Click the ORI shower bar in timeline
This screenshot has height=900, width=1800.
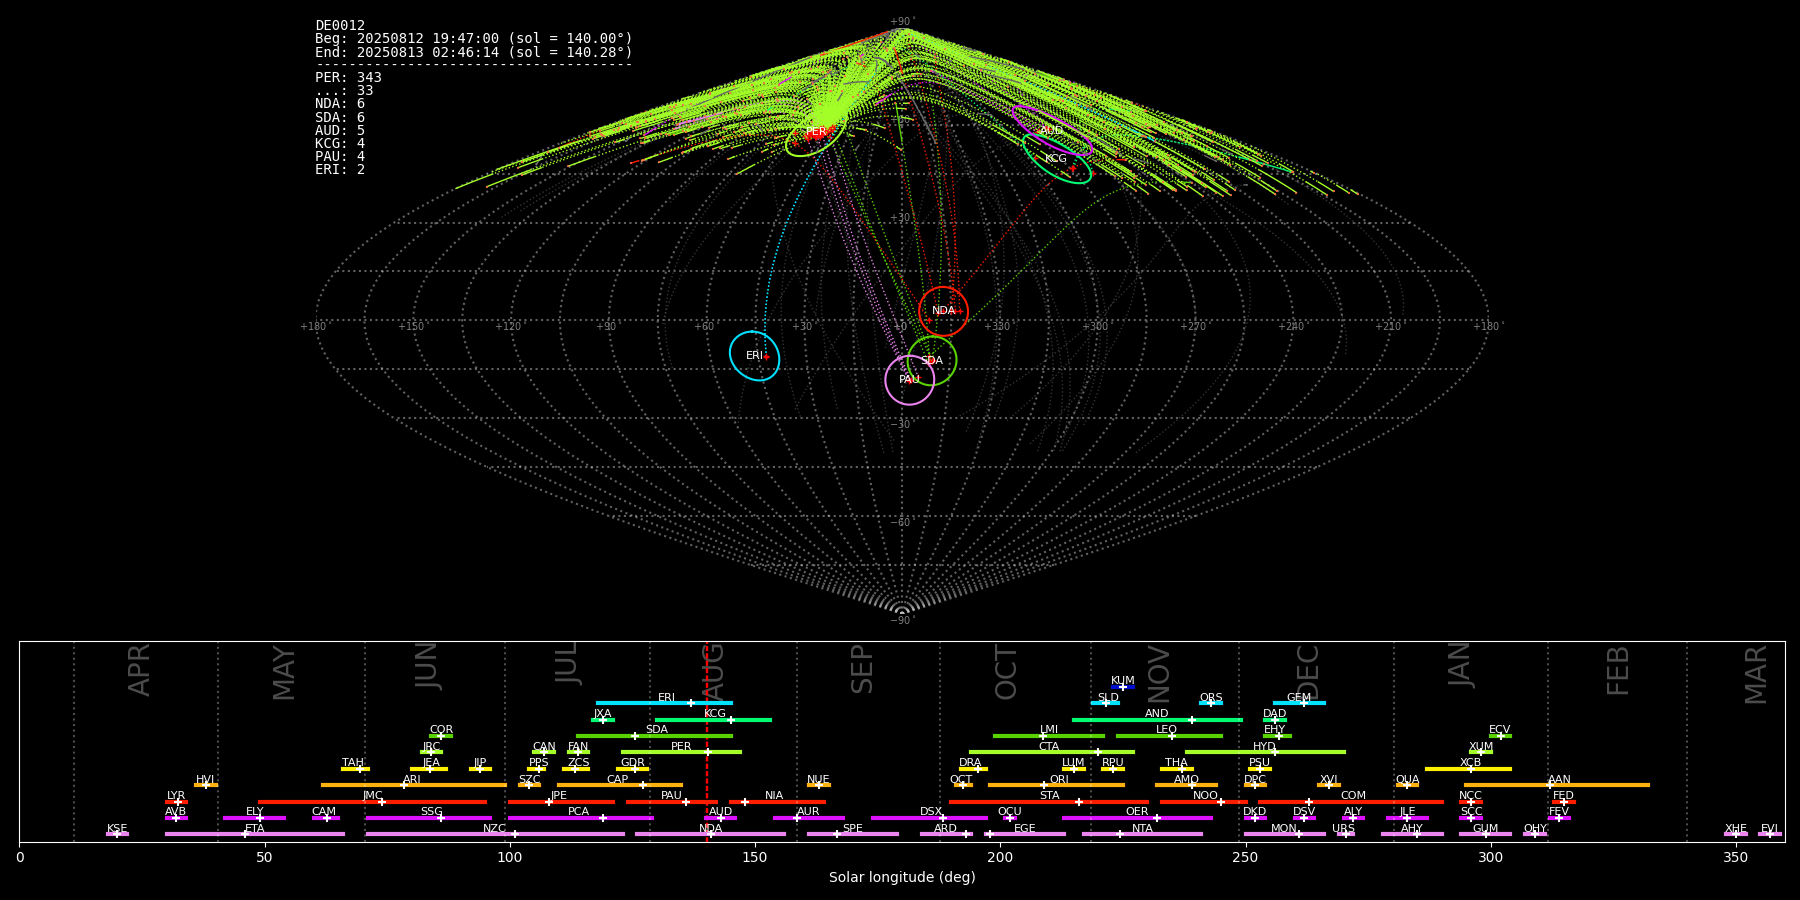point(1056,785)
